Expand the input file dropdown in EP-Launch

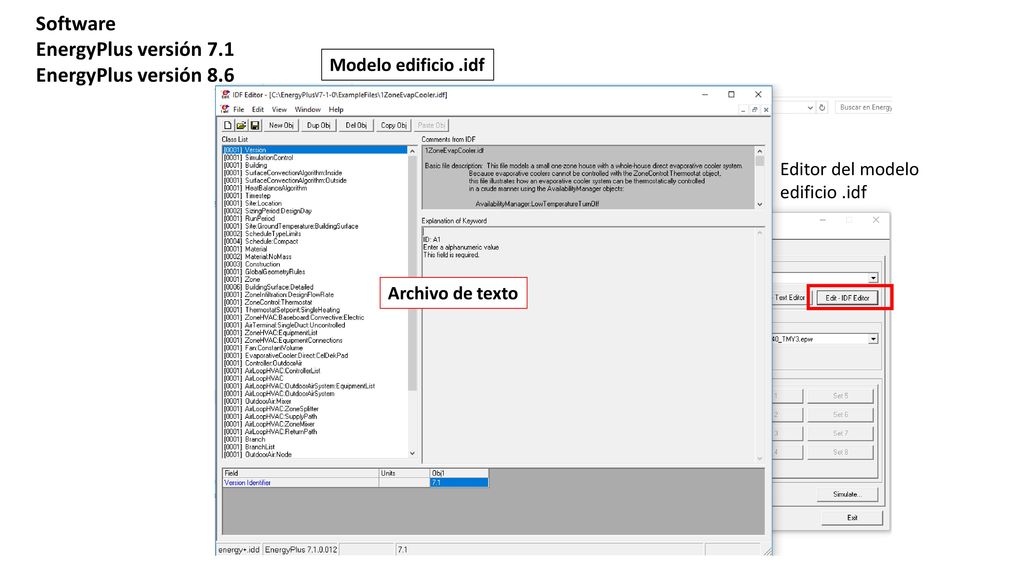tap(873, 278)
